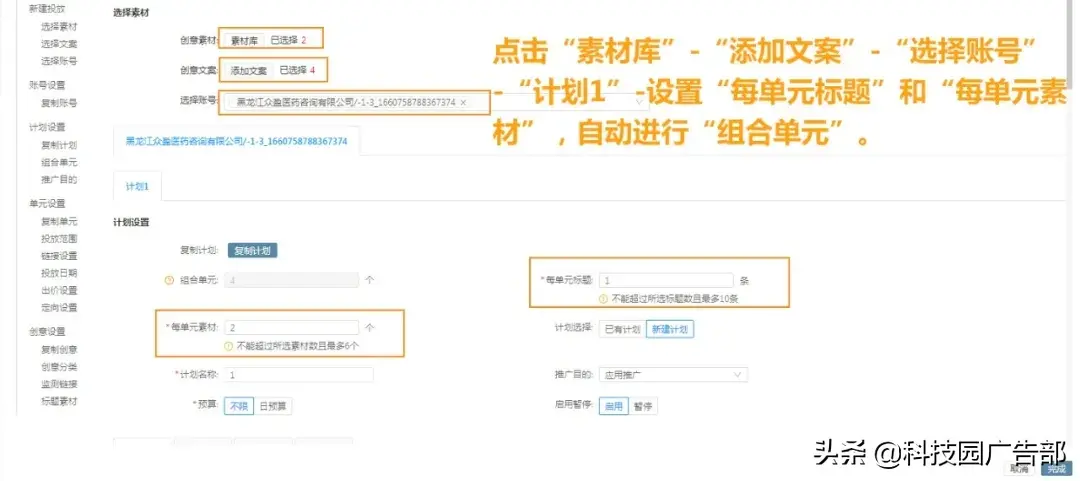
Task: Open 选择素材 in the sidebar
Action: [59, 27]
